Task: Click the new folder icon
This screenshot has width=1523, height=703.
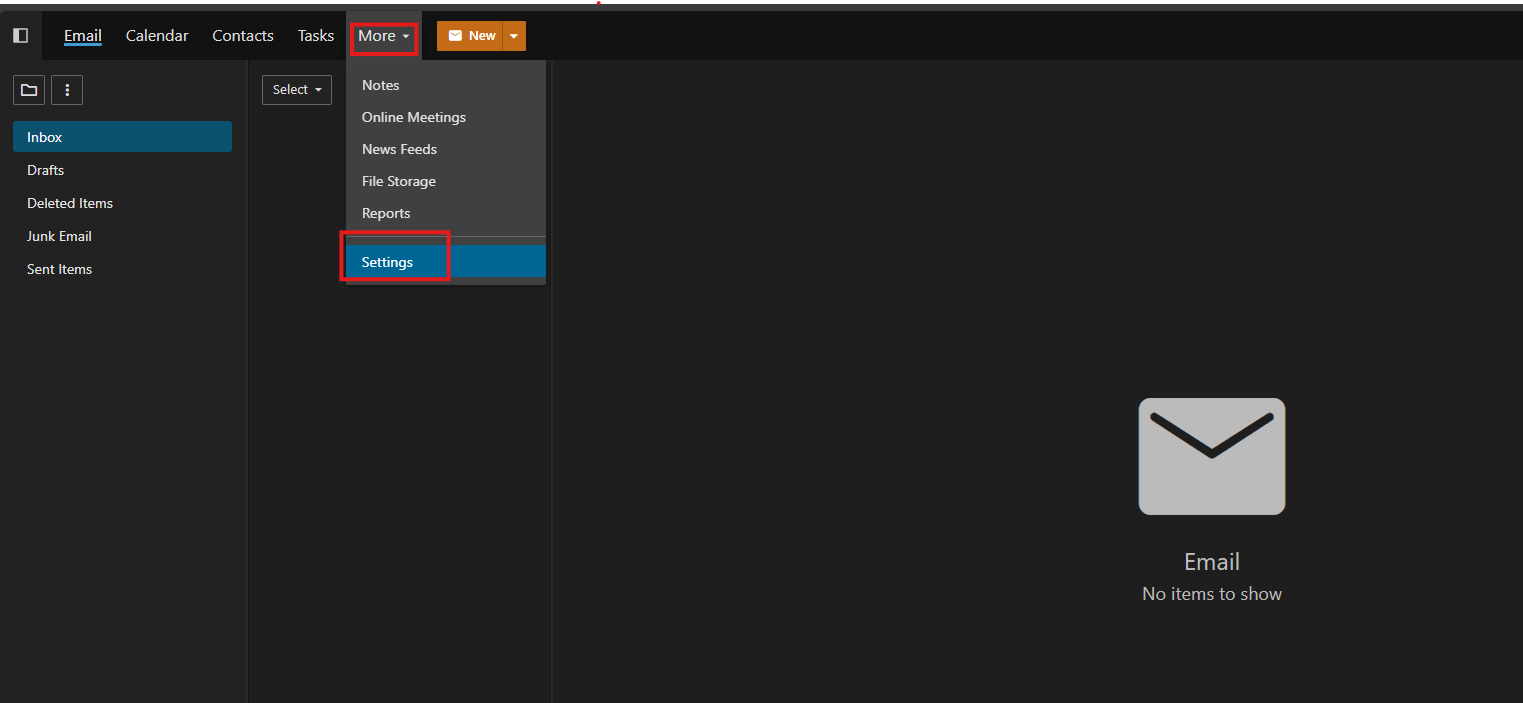Action: (29, 90)
